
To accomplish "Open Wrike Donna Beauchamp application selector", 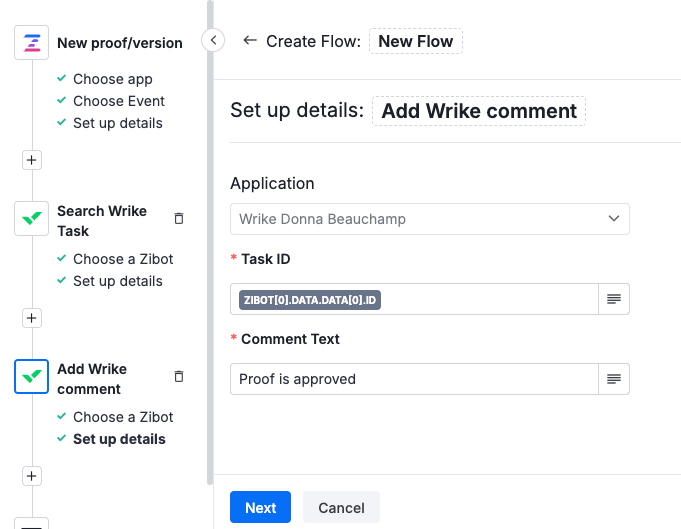I will click(x=430, y=219).
